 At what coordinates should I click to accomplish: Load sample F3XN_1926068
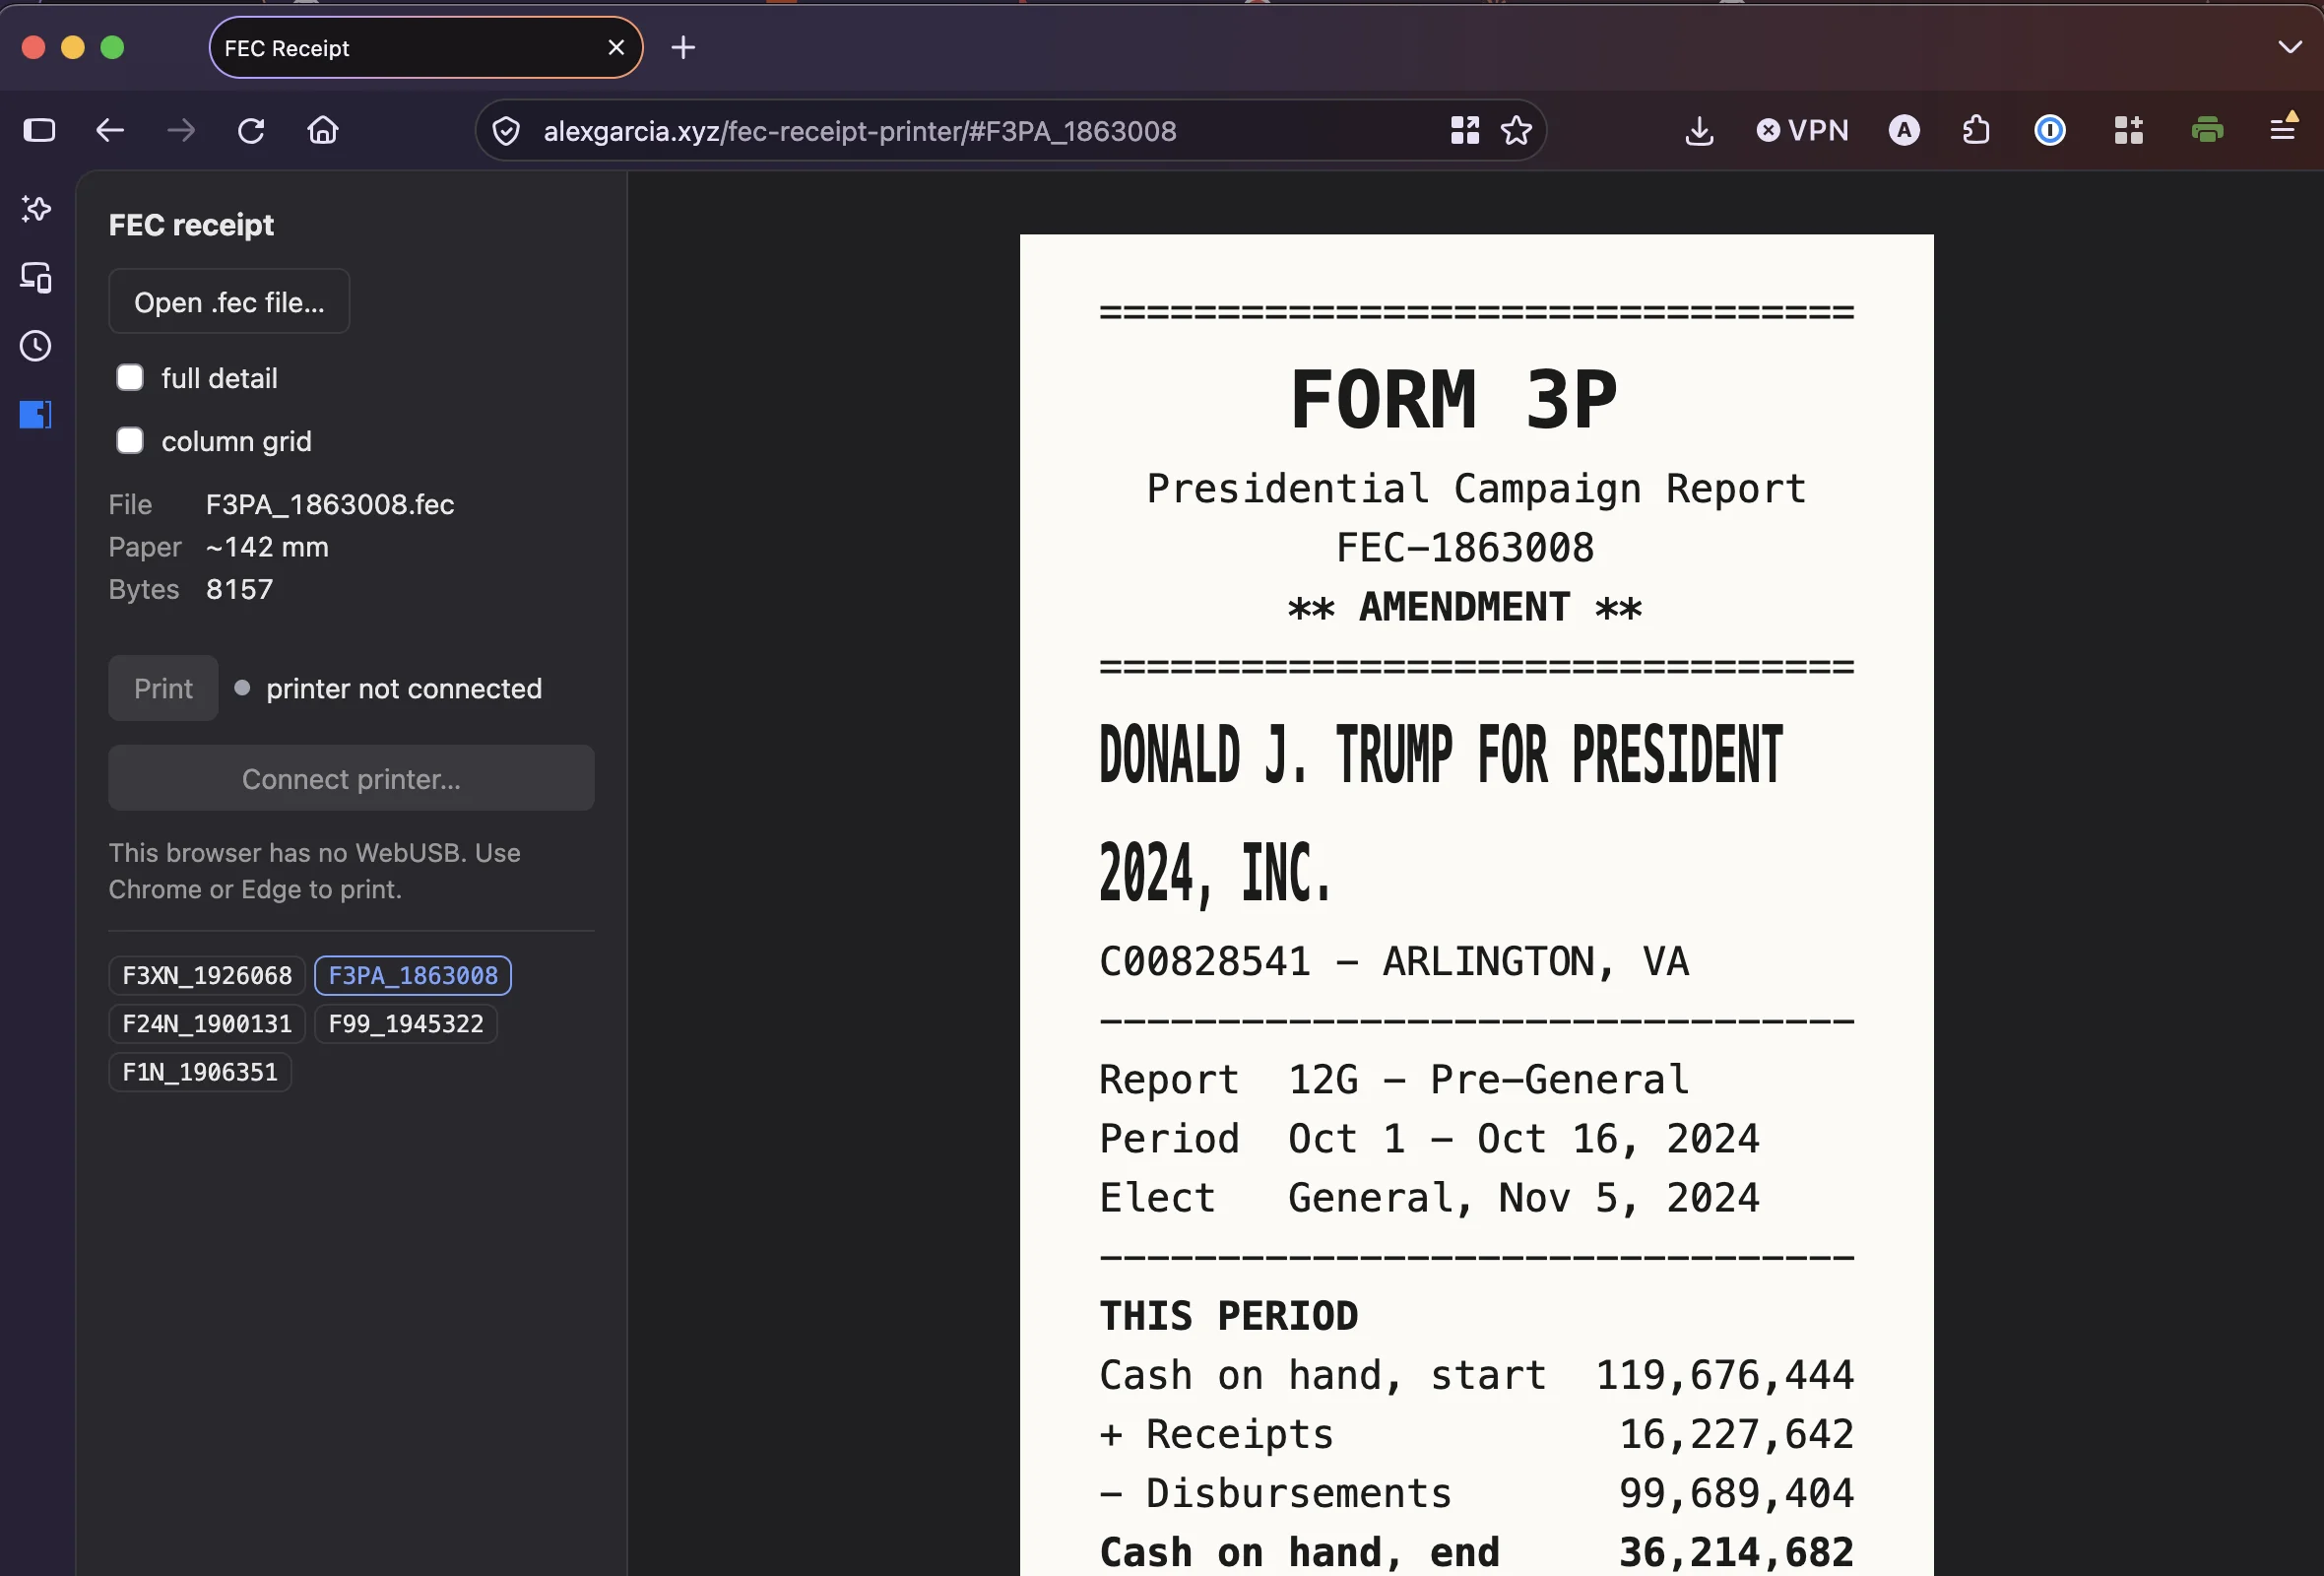[x=207, y=975]
